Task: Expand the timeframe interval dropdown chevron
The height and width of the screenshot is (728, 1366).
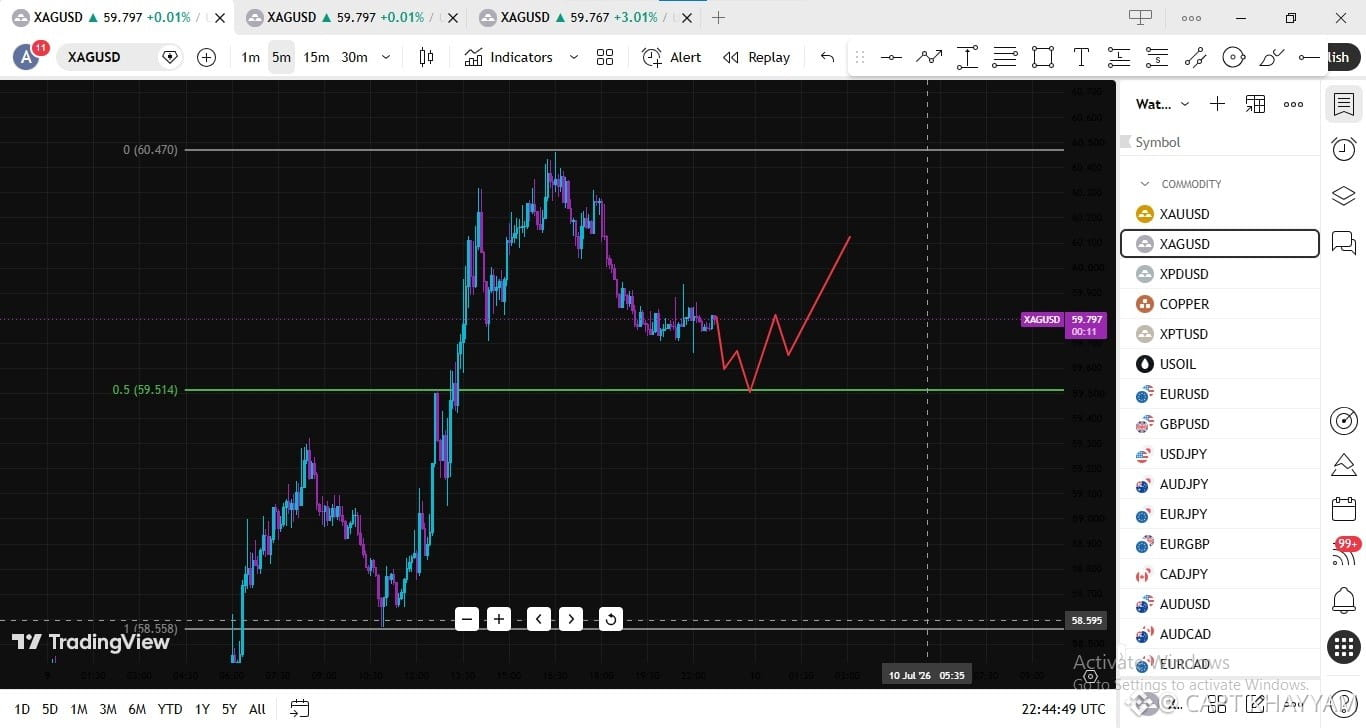Action: click(x=386, y=57)
